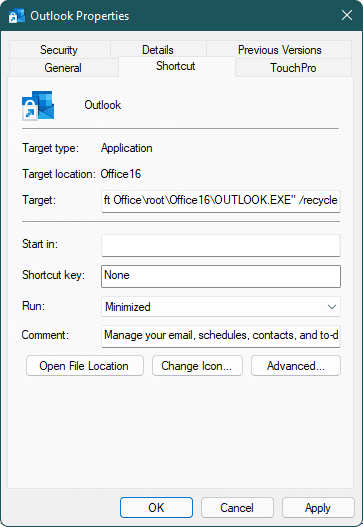Click the Shortcut key field

click(221, 276)
